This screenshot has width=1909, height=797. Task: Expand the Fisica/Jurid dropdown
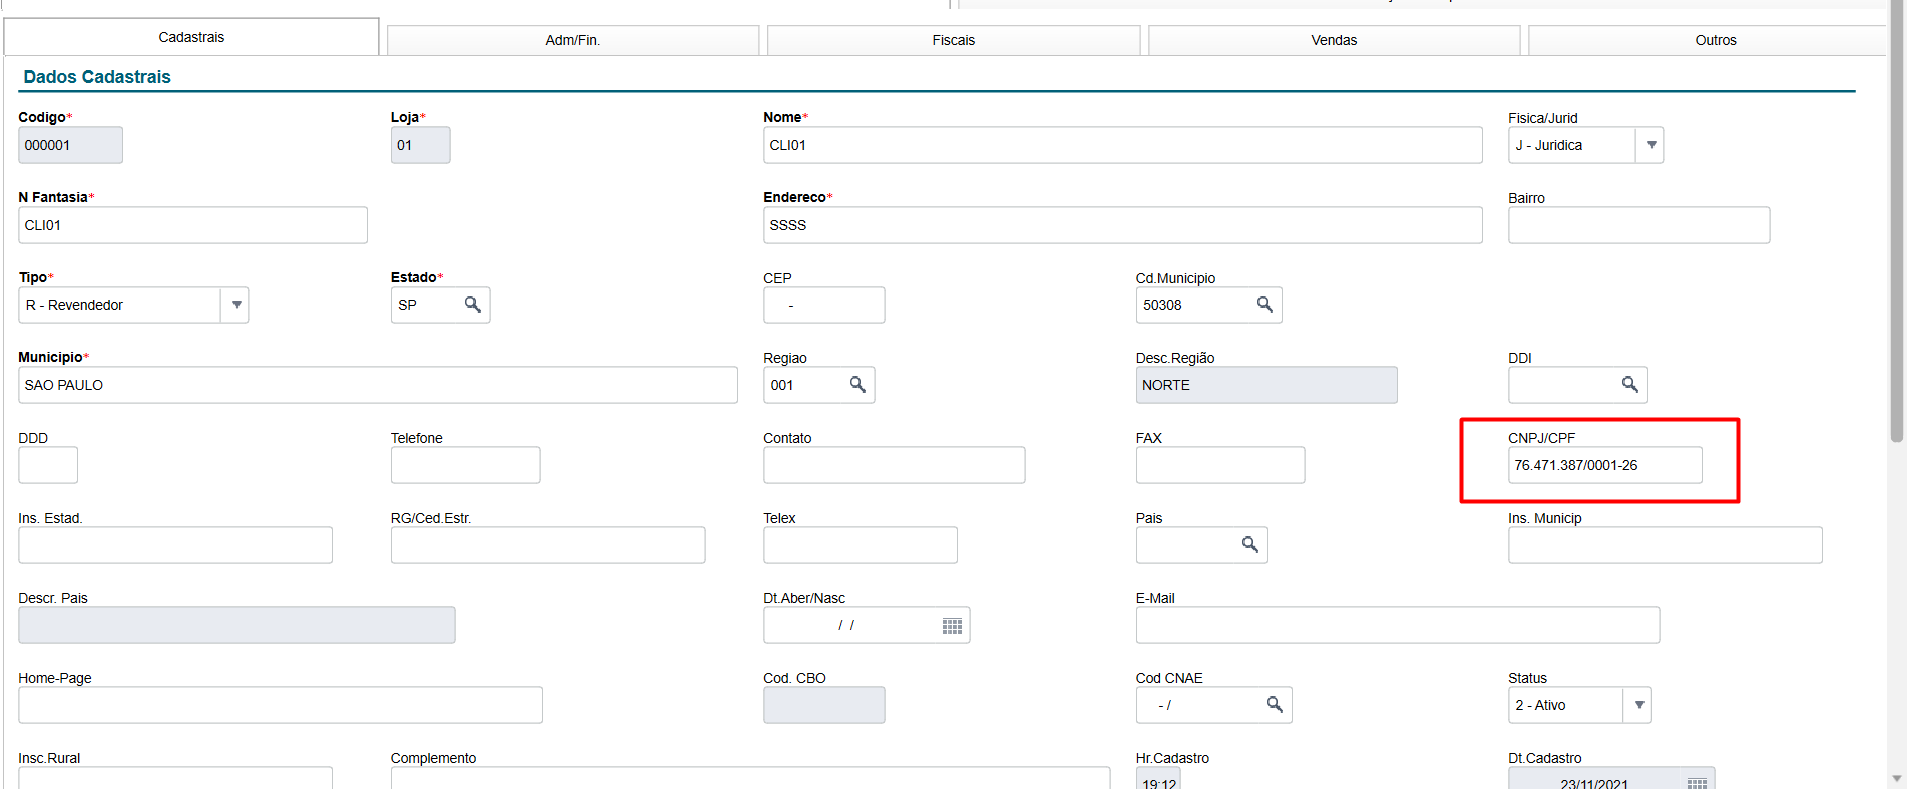[x=1651, y=146]
